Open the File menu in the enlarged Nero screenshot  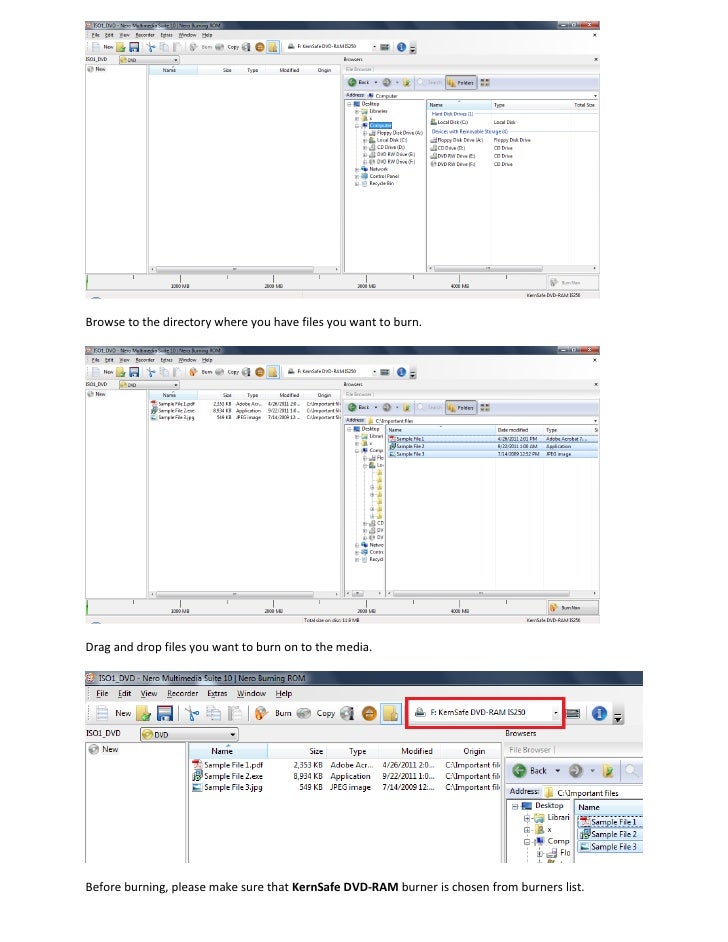click(x=102, y=693)
